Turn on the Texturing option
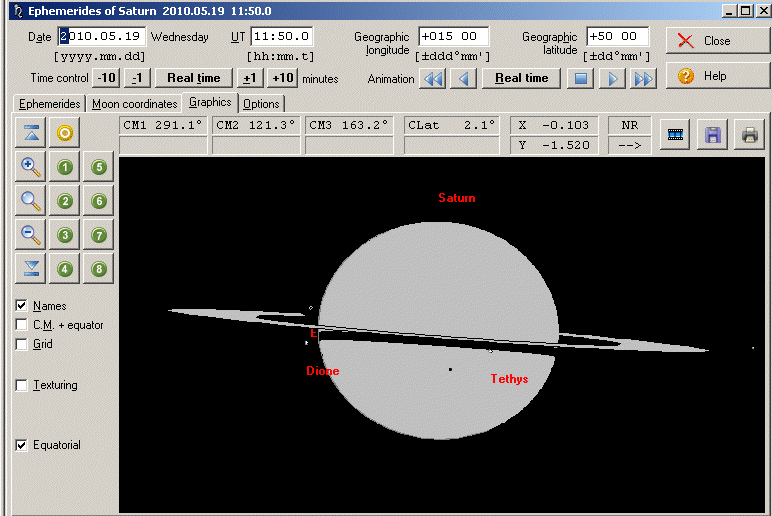 click(22, 385)
